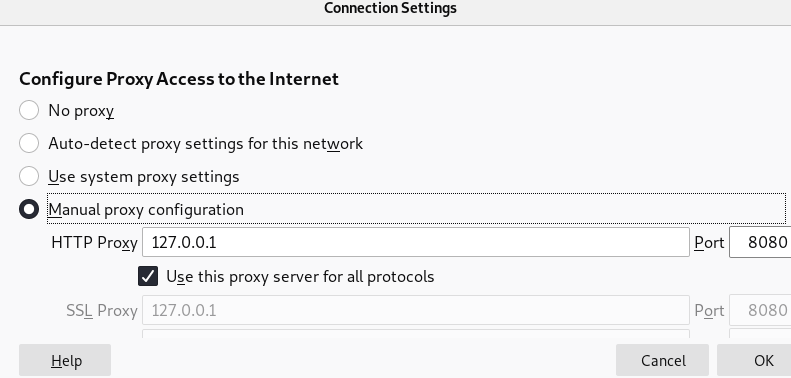Cancel the Connection Settings dialog

[x=662, y=360]
